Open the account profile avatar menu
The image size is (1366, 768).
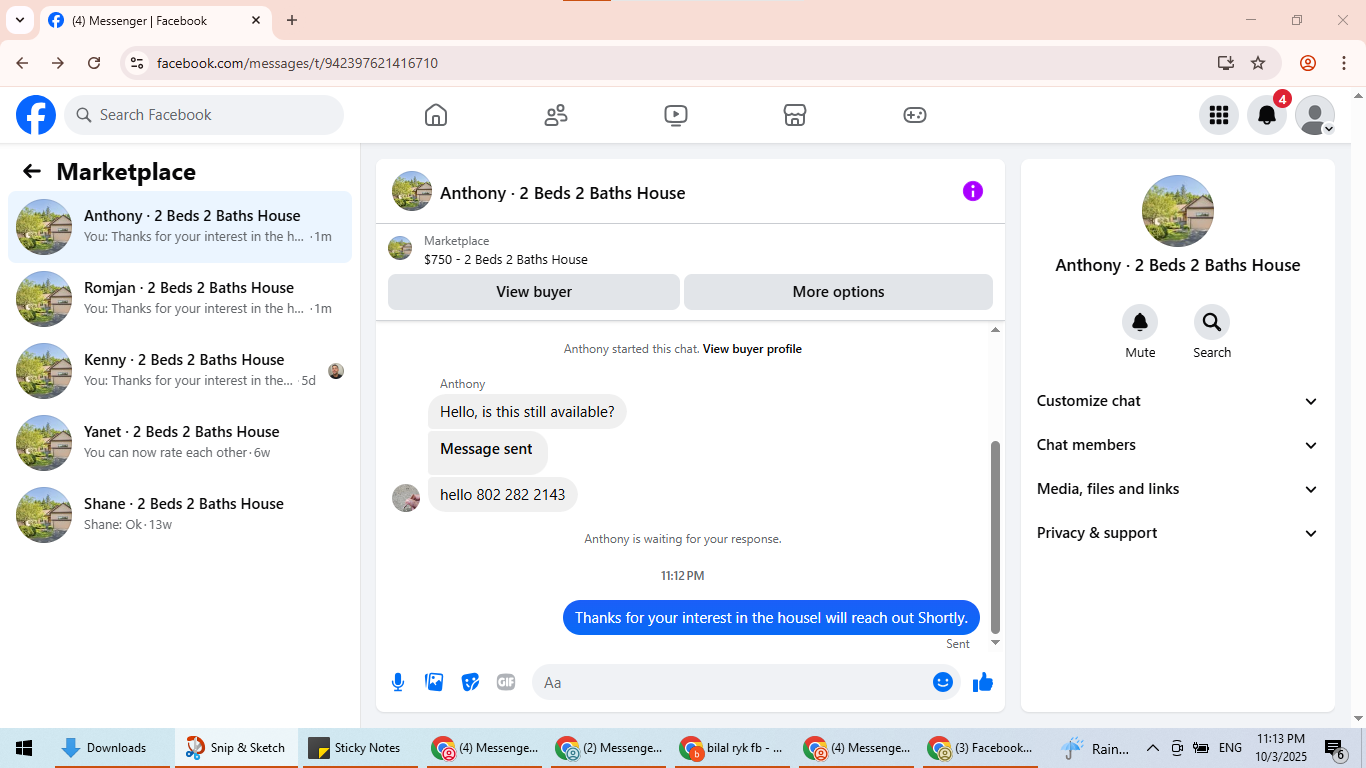(1315, 115)
